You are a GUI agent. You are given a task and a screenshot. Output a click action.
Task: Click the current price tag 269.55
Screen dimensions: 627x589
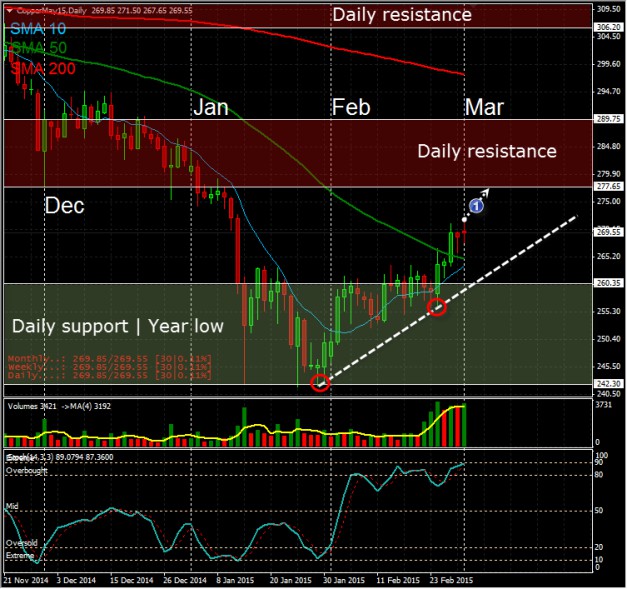(x=608, y=232)
